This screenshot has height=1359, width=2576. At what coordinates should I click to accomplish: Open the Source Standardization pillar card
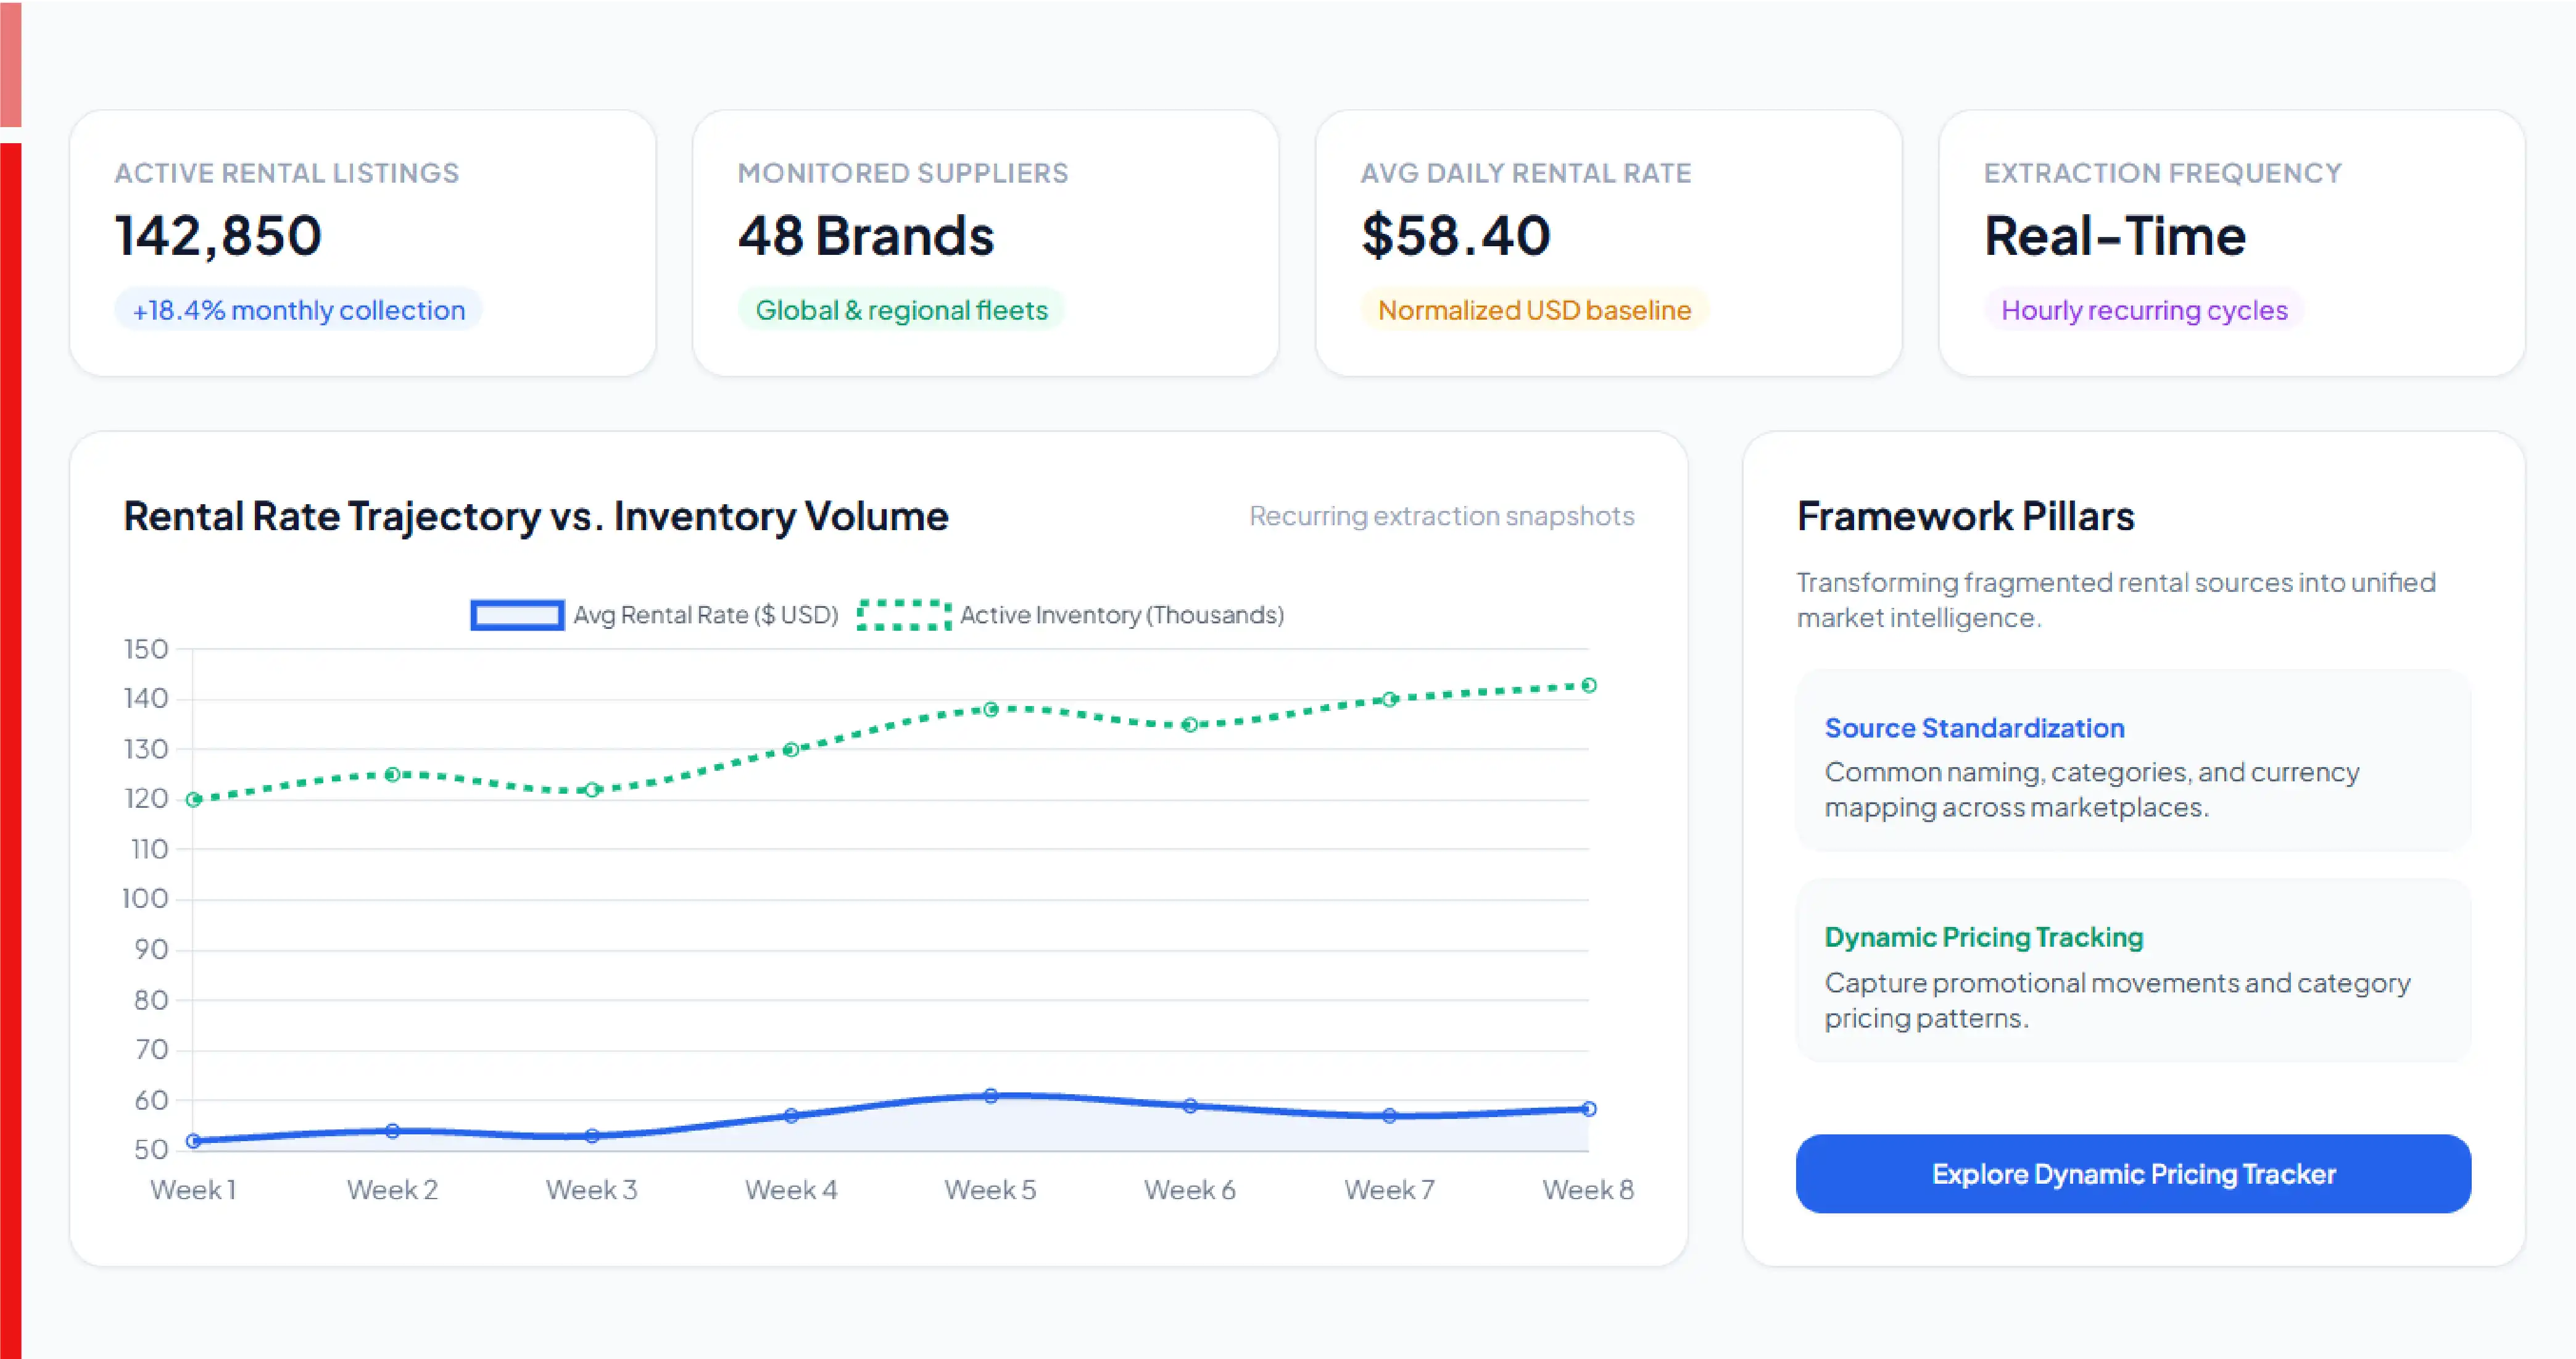pyautogui.click(x=2133, y=761)
